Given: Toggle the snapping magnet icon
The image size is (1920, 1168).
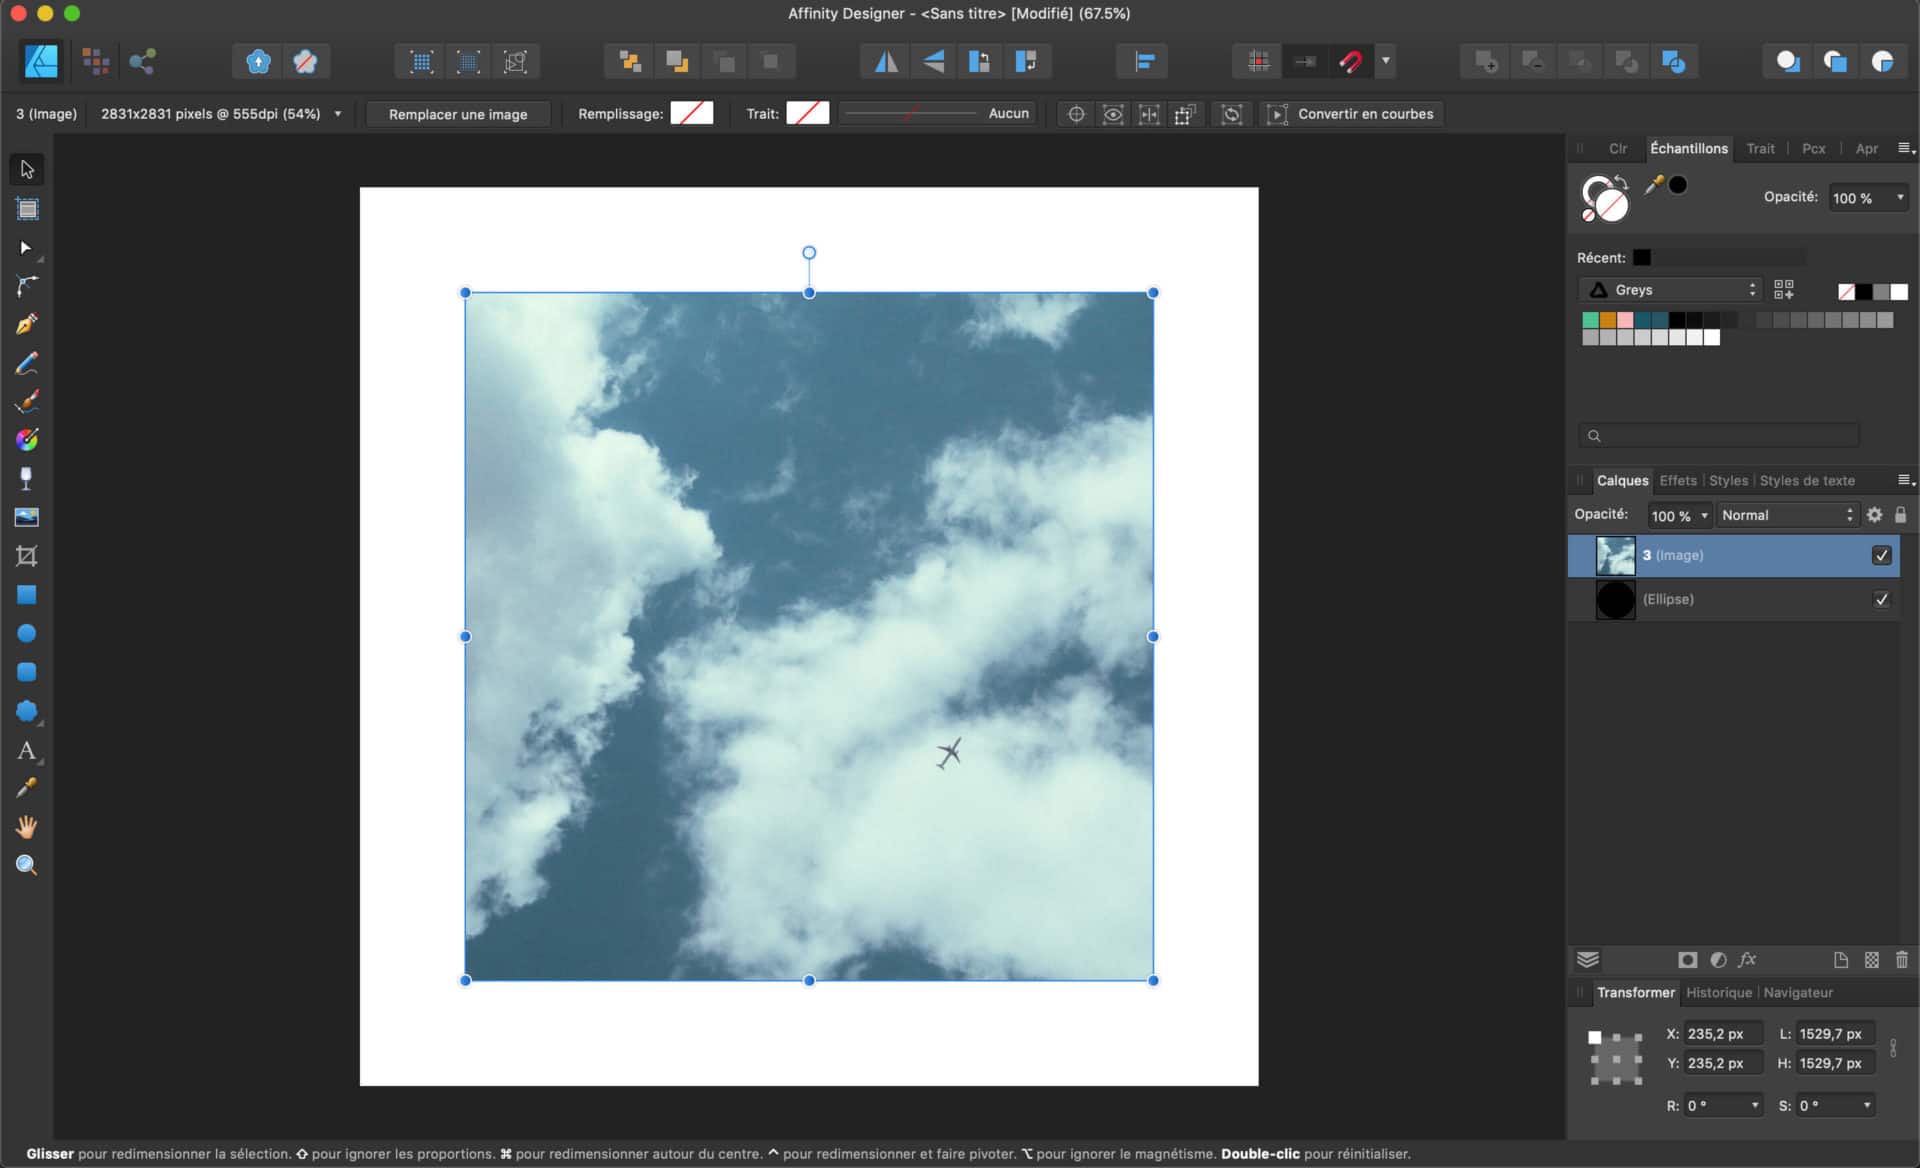Looking at the screenshot, I should click(1351, 61).
